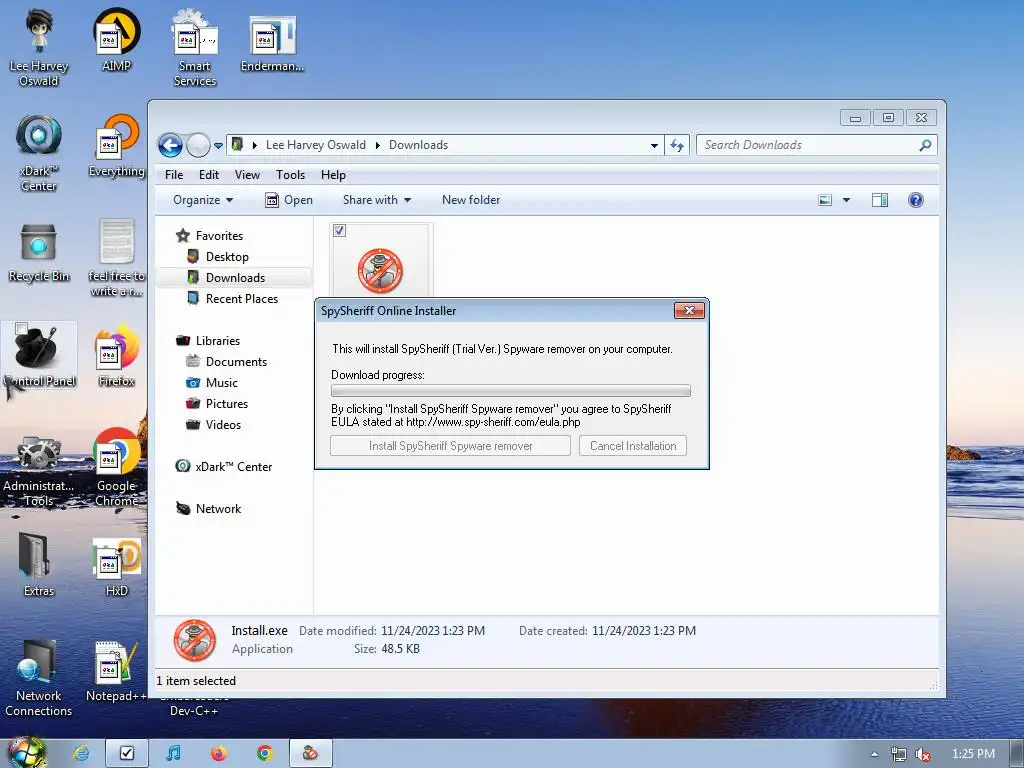Select Recent Places in the sidebar
Screen dimensions: 1024x768
pyautogui.click(x=242, y=298)
